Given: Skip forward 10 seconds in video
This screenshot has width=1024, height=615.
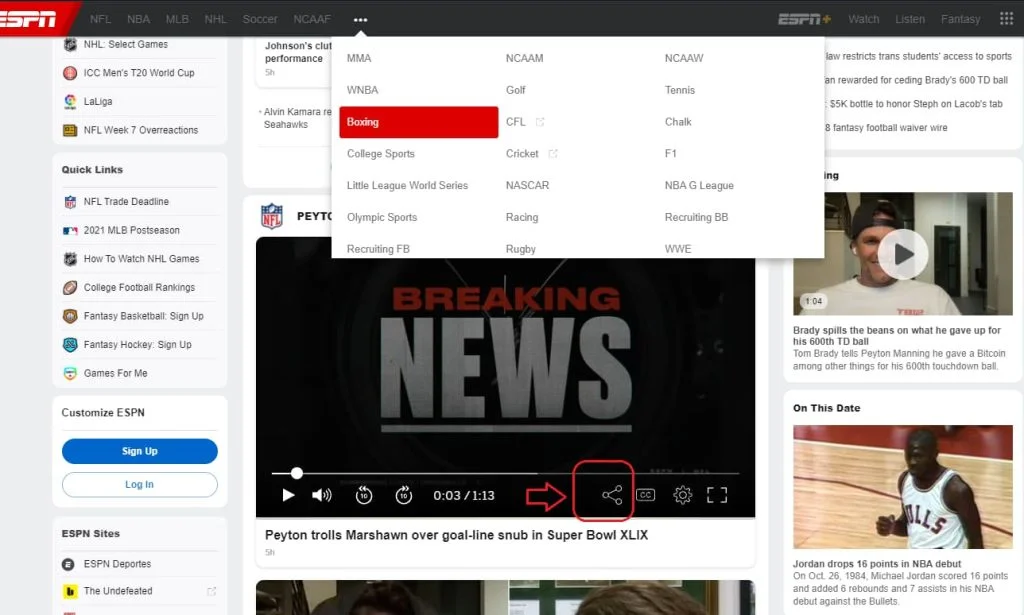Looking at the screenshot, I should [x=404, y=496].
